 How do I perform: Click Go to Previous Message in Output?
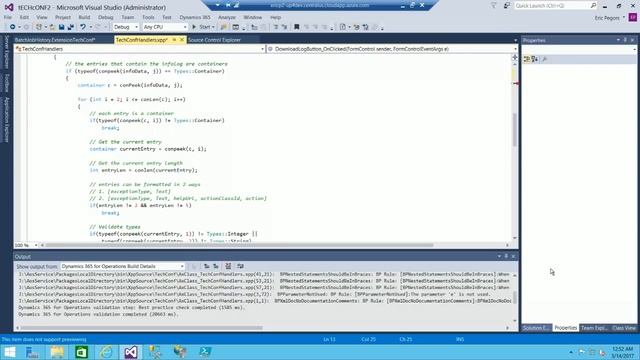(x=207, y=266)
